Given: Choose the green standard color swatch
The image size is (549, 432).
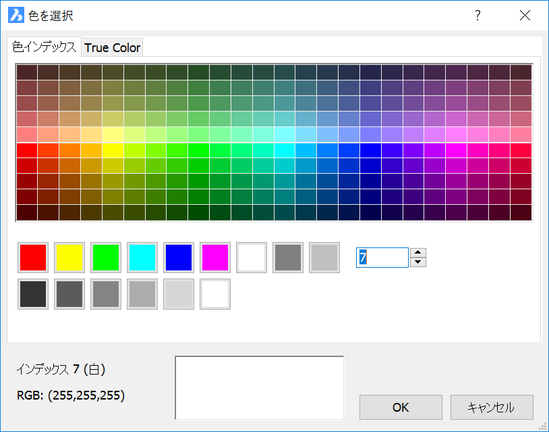Looking at the screenshot, I should click(x=106, y=258).
